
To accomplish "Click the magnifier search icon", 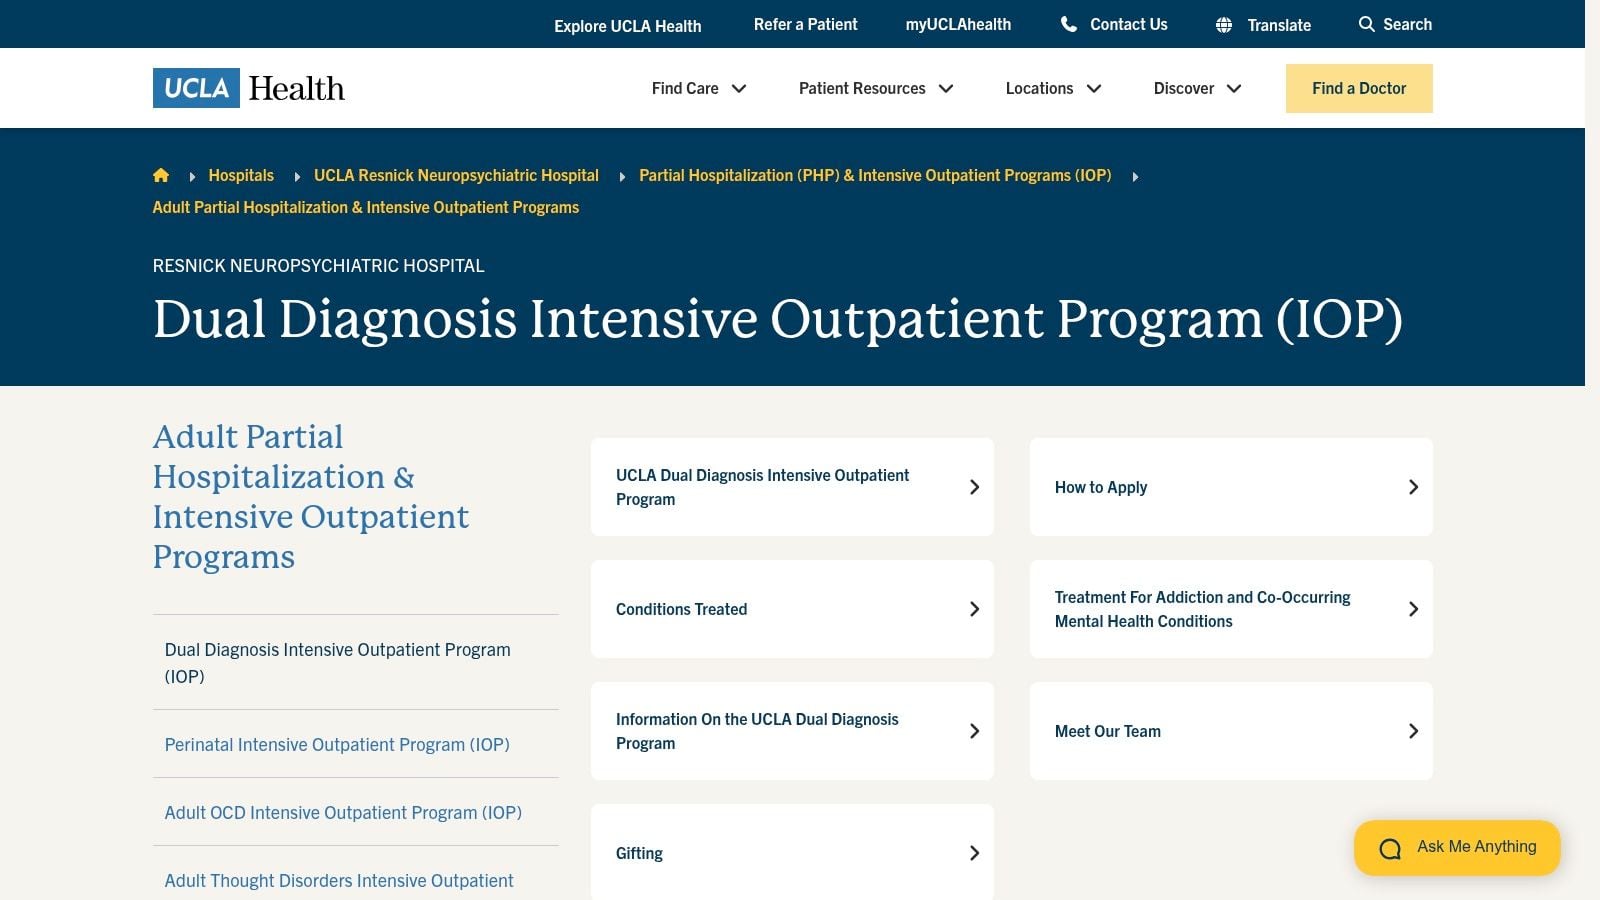I will coord(1366,24).
